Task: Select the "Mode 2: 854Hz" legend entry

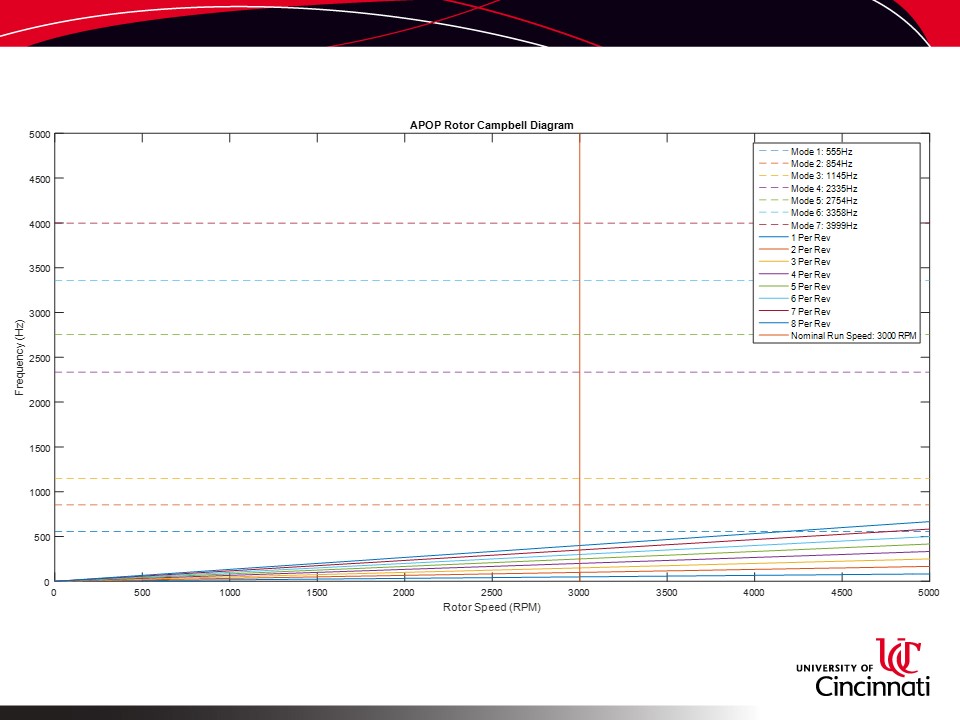Action: tap(821, 163)
